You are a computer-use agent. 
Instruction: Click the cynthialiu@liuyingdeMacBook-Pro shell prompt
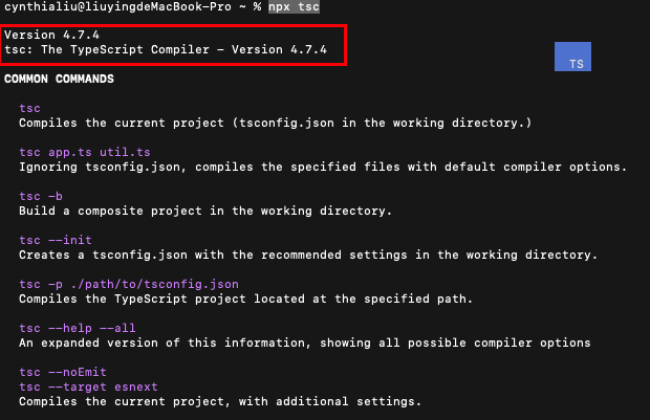tap(125, 6)
